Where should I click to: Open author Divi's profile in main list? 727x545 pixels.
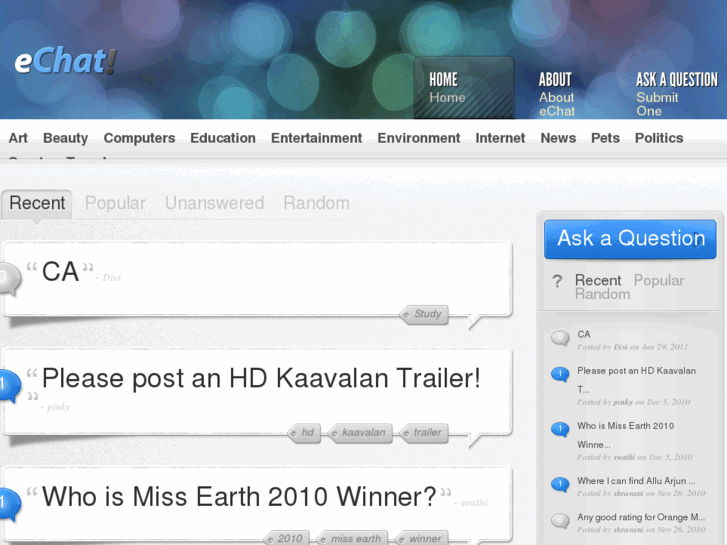(111, 277)
